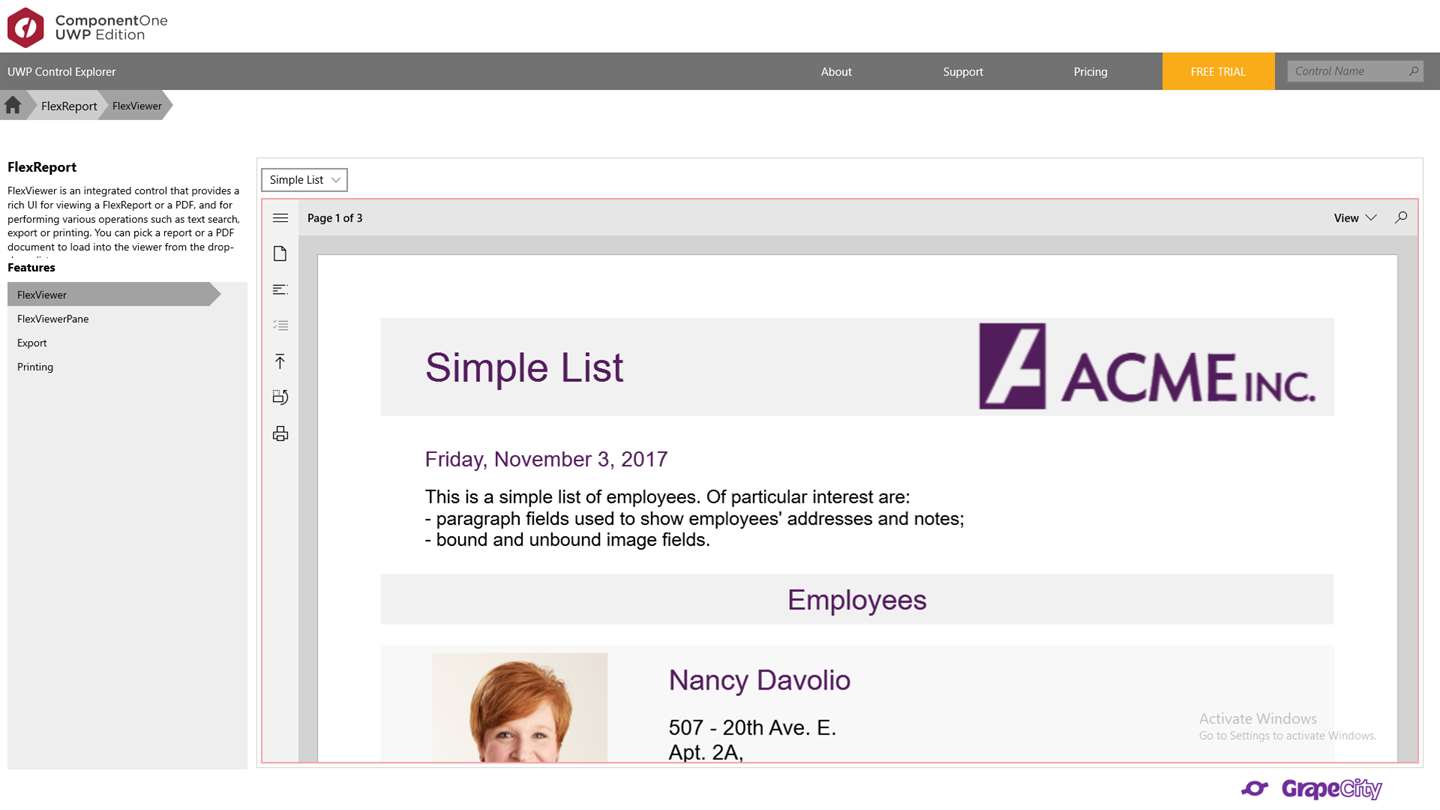This screenshot has width=1440, height=810.
Task: Click the print icon in viewer sidebar
Action: [x=280, y=433]
